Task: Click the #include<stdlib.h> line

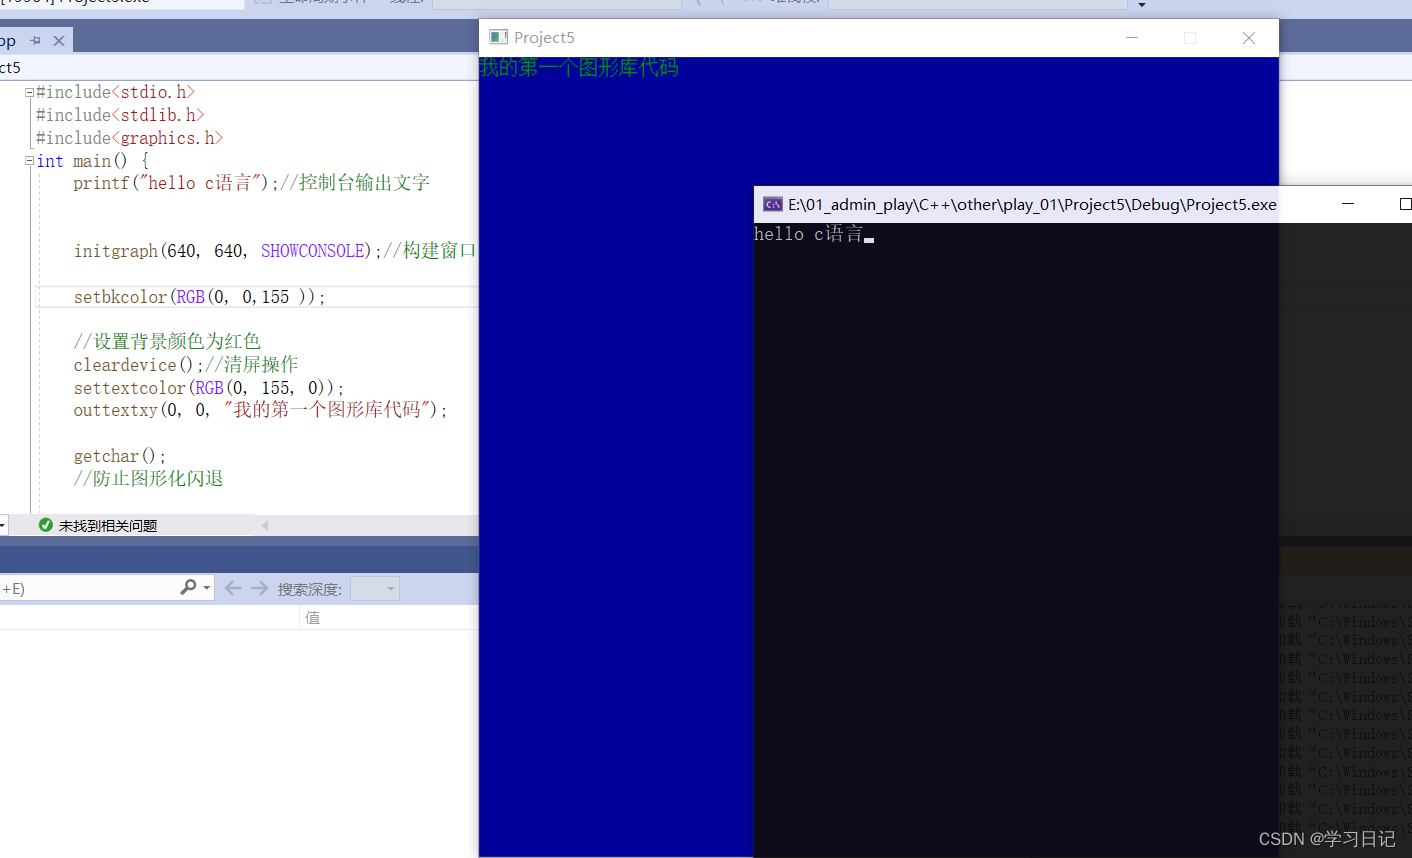Action: (x=120, y=115)
